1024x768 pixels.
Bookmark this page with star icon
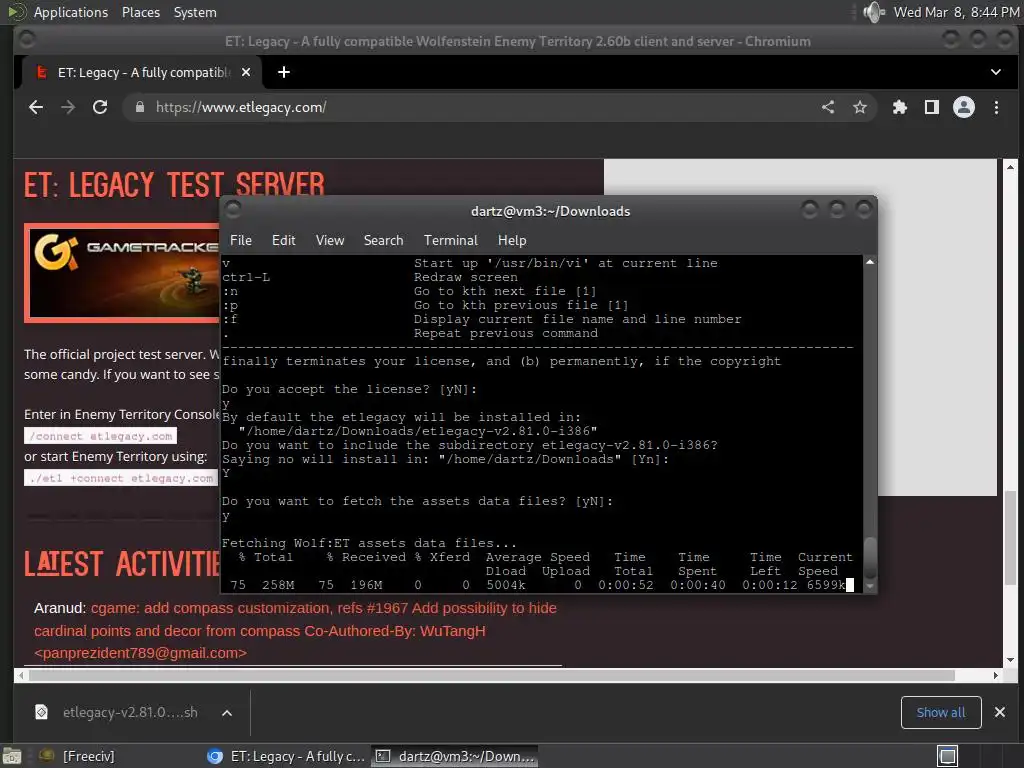pos(860,107)
